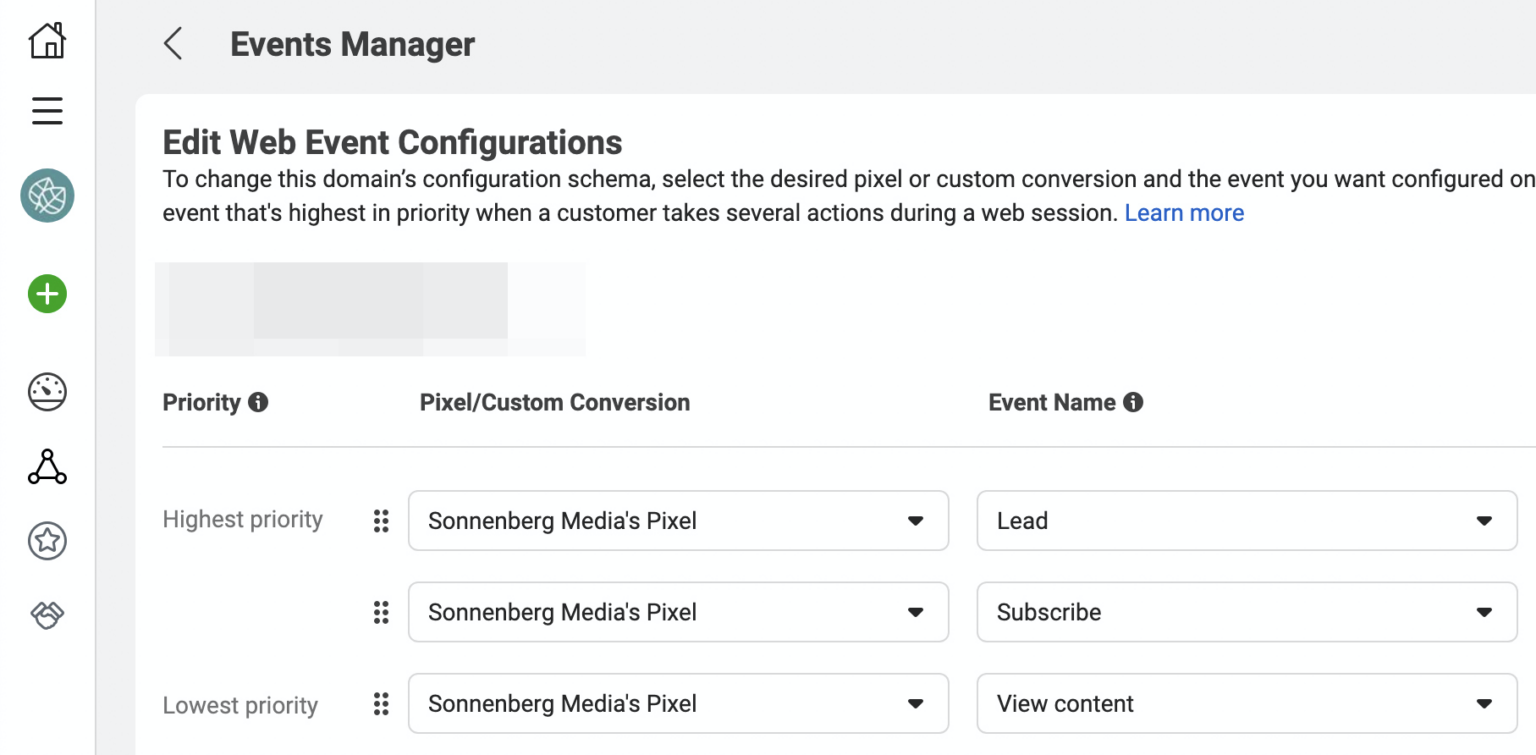Open the Subscribe event name dropdown
Screen dimensions: 1536x755
pos(1247,612)
